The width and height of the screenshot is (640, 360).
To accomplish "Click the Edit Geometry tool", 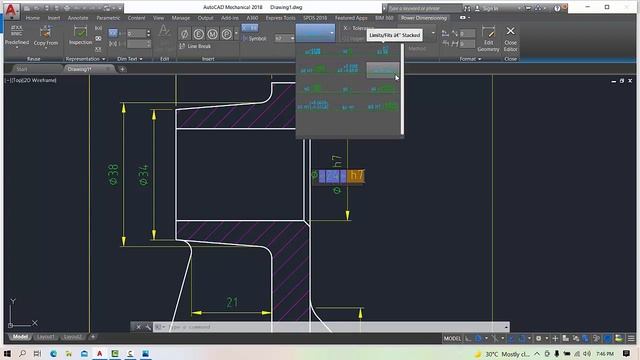I will pyautogui.click(x=488, y=39).
